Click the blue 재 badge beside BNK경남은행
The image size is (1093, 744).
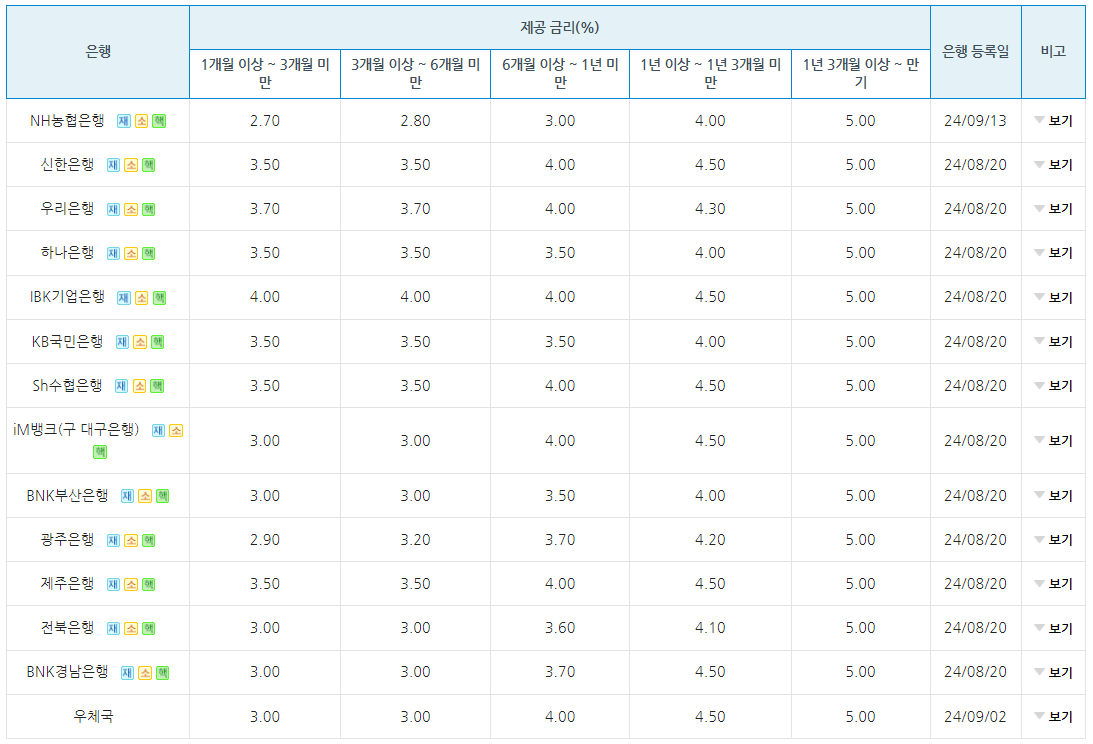coord(127,673)
